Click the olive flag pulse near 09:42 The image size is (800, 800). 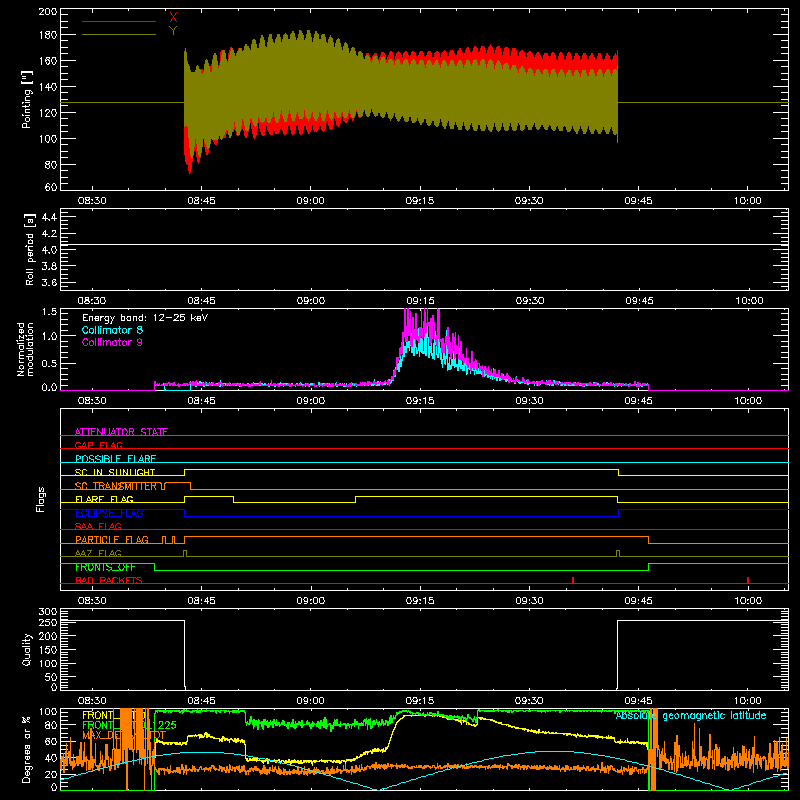618,554
